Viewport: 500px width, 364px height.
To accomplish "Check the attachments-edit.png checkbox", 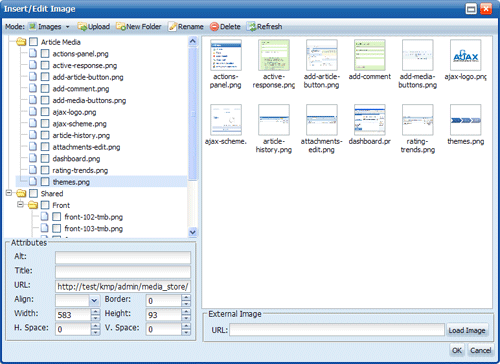I will click(x=45, y=147).
